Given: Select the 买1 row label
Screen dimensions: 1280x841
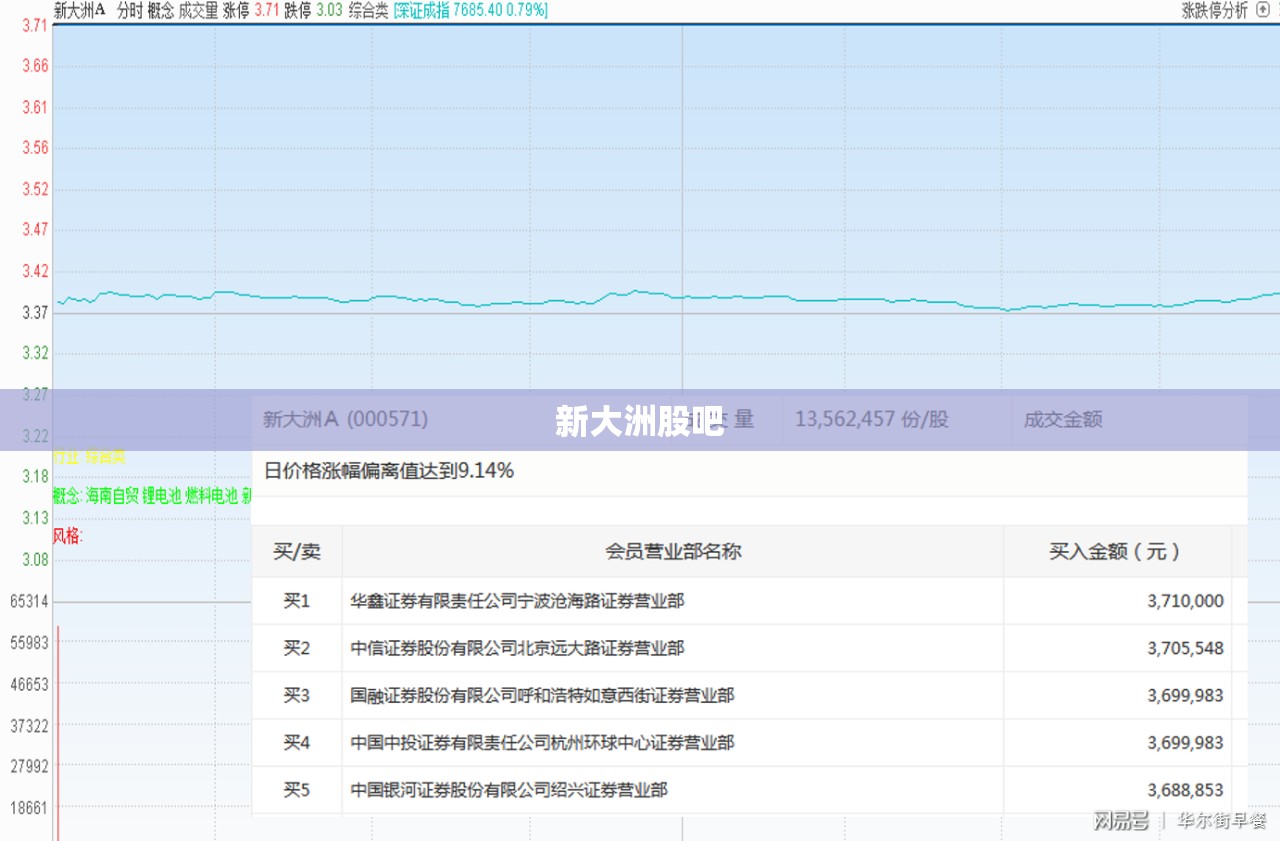Looking at the screenshot, I should point(297,601).
